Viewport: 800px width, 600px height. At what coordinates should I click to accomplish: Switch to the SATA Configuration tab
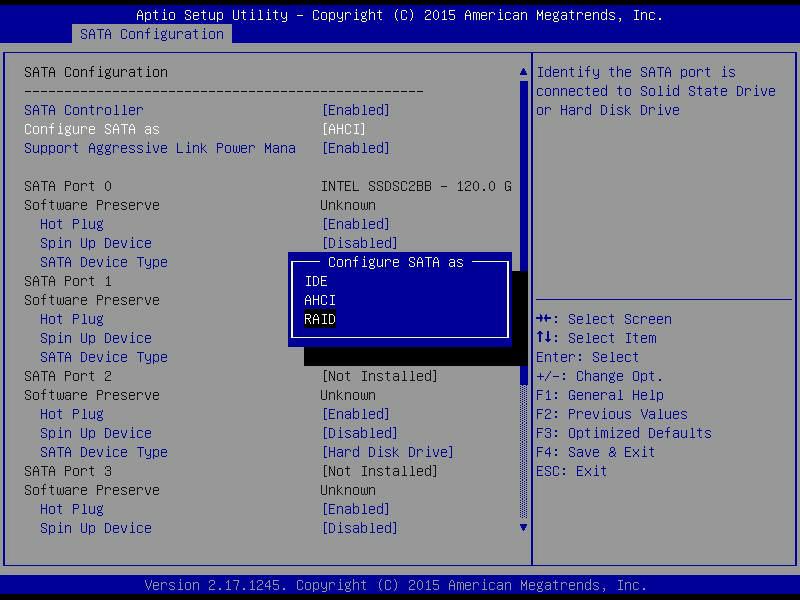(151, 33)
